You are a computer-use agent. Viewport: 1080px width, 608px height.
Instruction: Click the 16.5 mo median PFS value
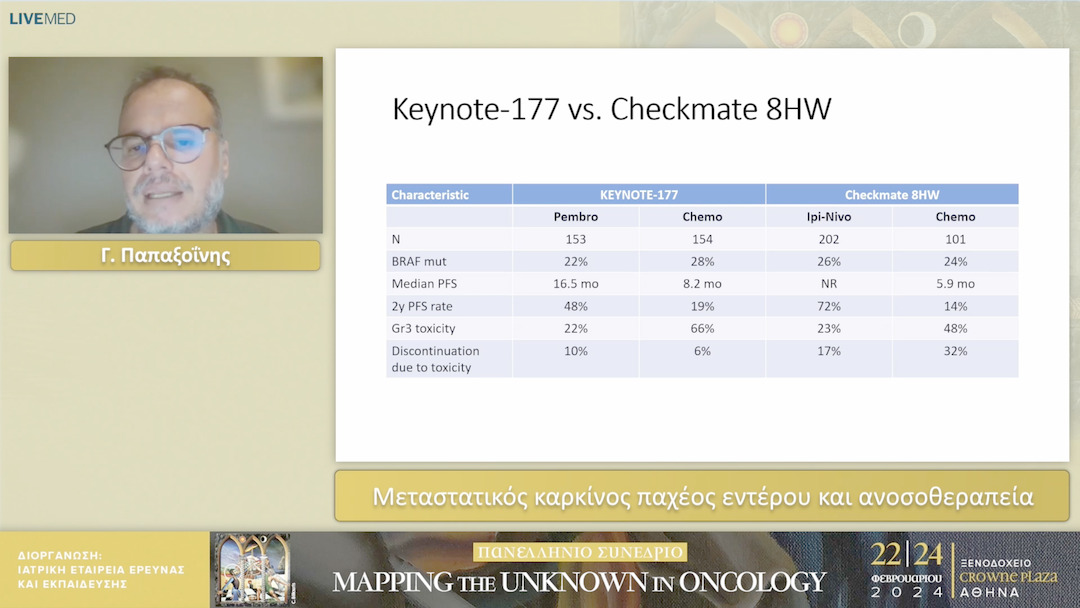tap(576, 284)
